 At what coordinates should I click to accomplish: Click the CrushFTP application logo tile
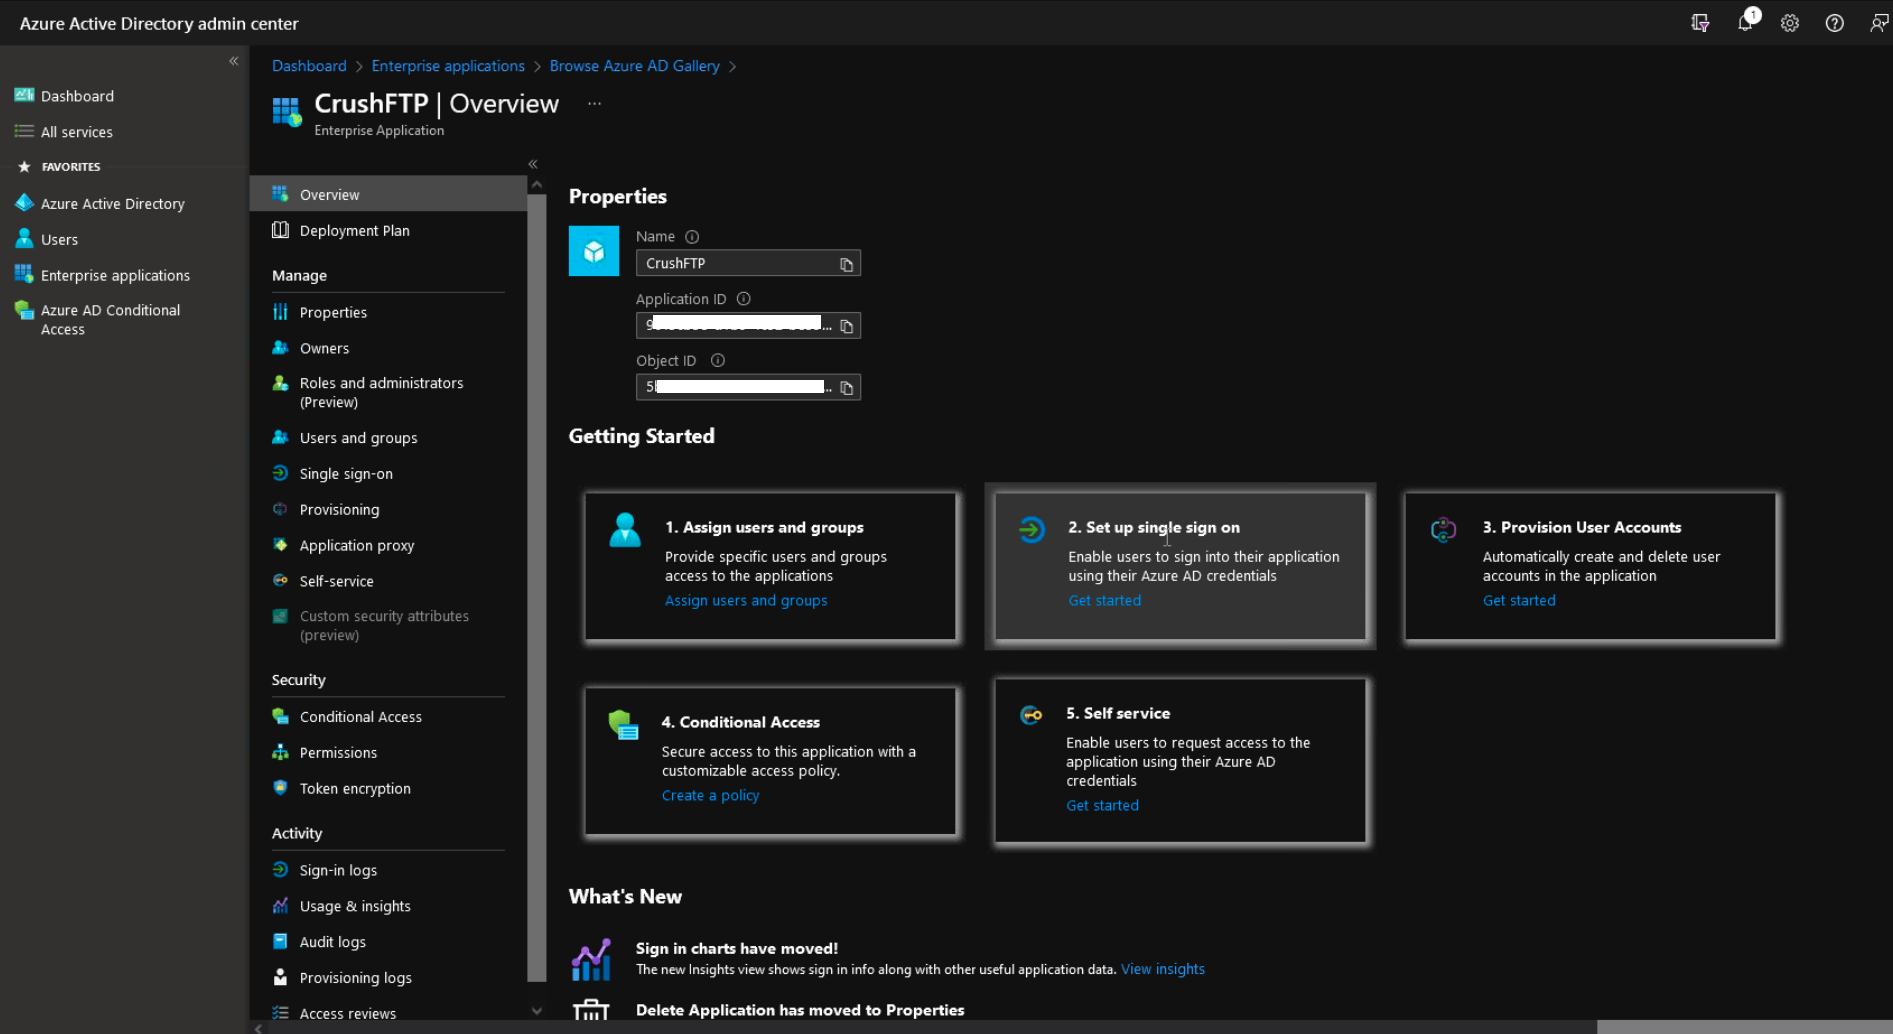594,251
